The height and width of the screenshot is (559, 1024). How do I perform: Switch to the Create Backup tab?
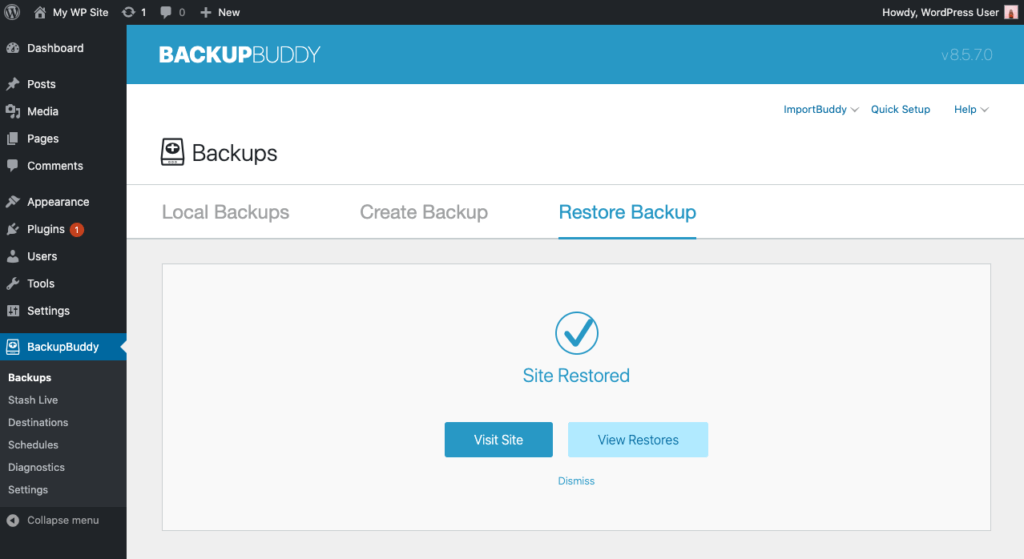[424, 212]
